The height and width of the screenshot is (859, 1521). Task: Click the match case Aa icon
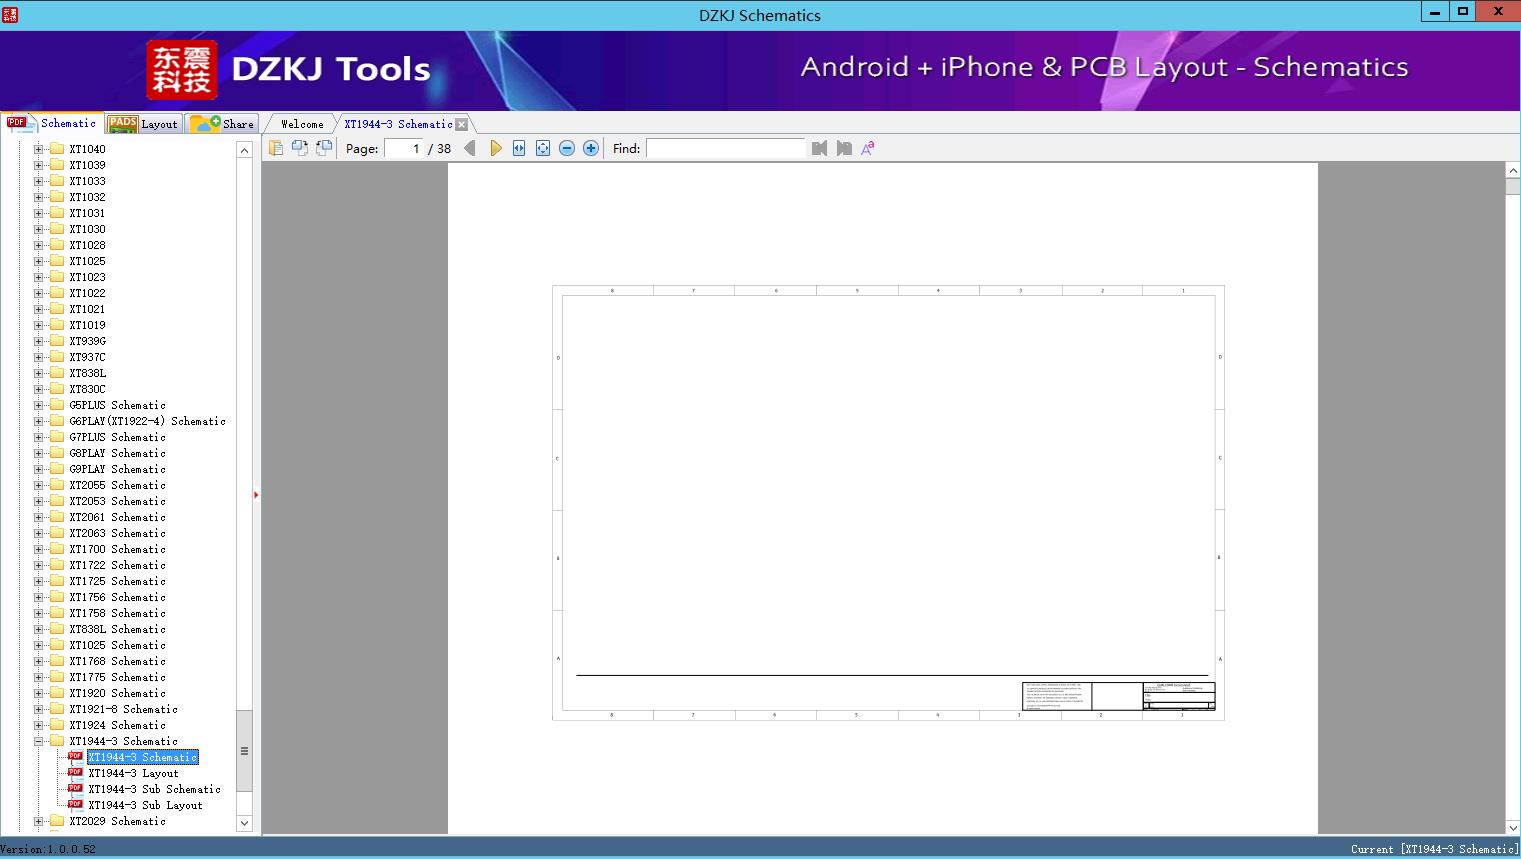868,148
